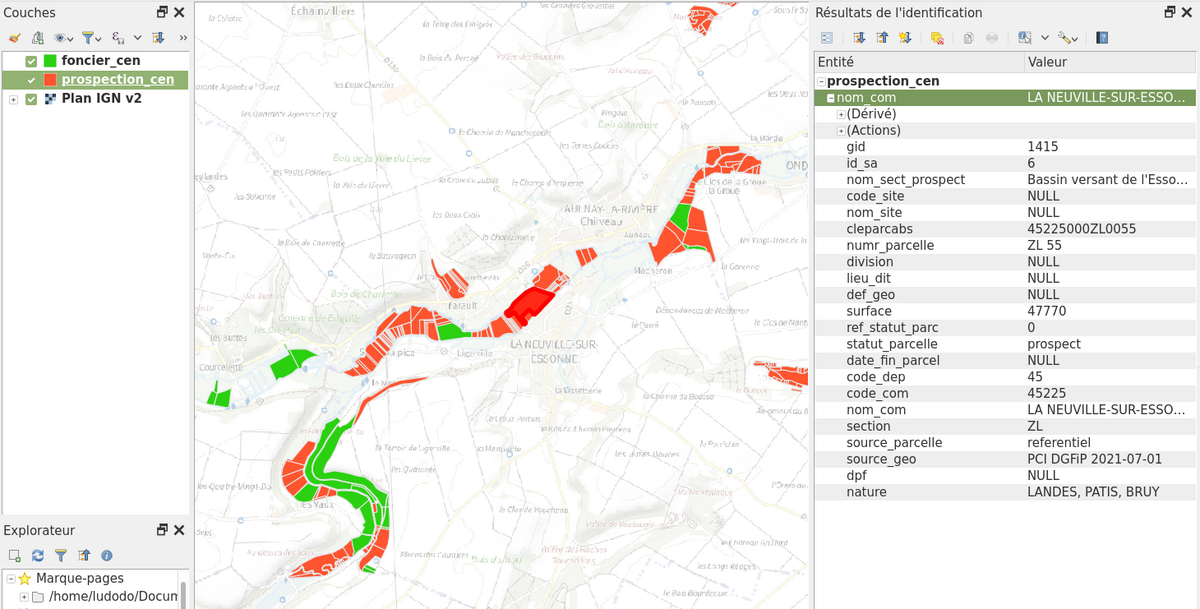1200x609 pixels.
Task: Click the red prospection_cen color swatch
Action: [x=50, y=80]
